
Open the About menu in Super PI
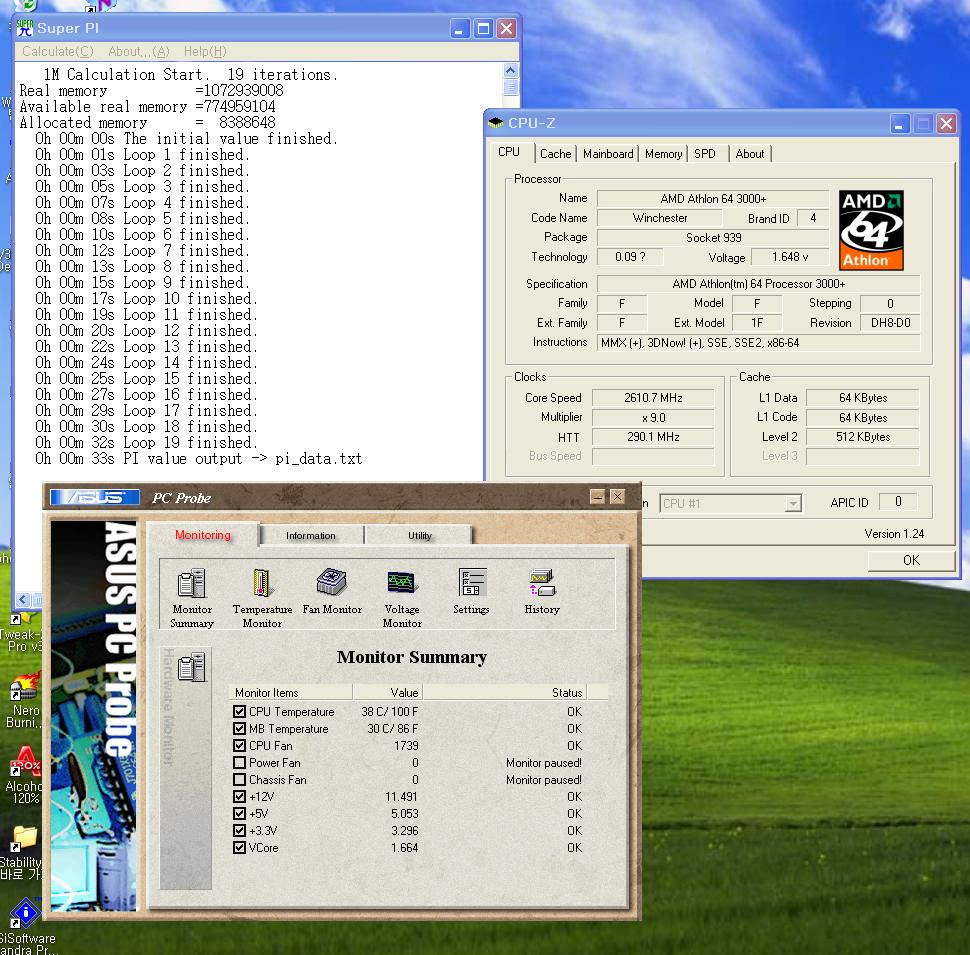139,51
